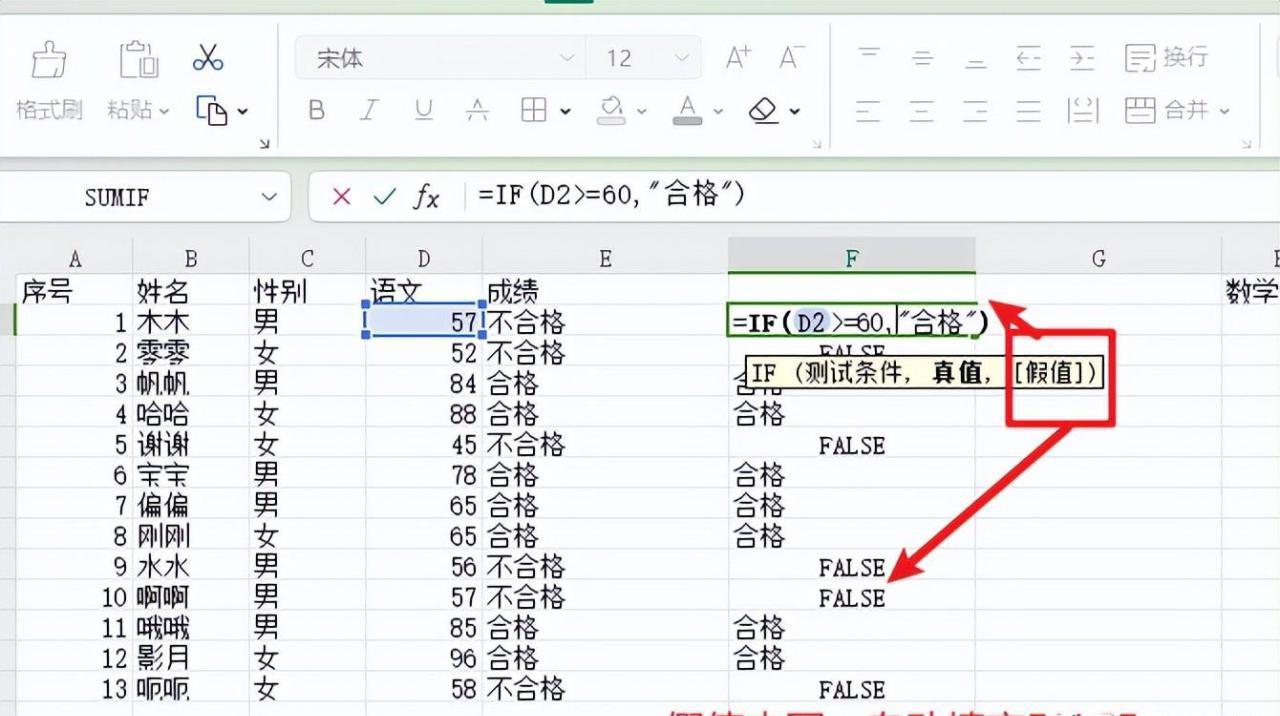
Task: Activate the Format Painter brush icon
Action: click(x=49, y=60)
